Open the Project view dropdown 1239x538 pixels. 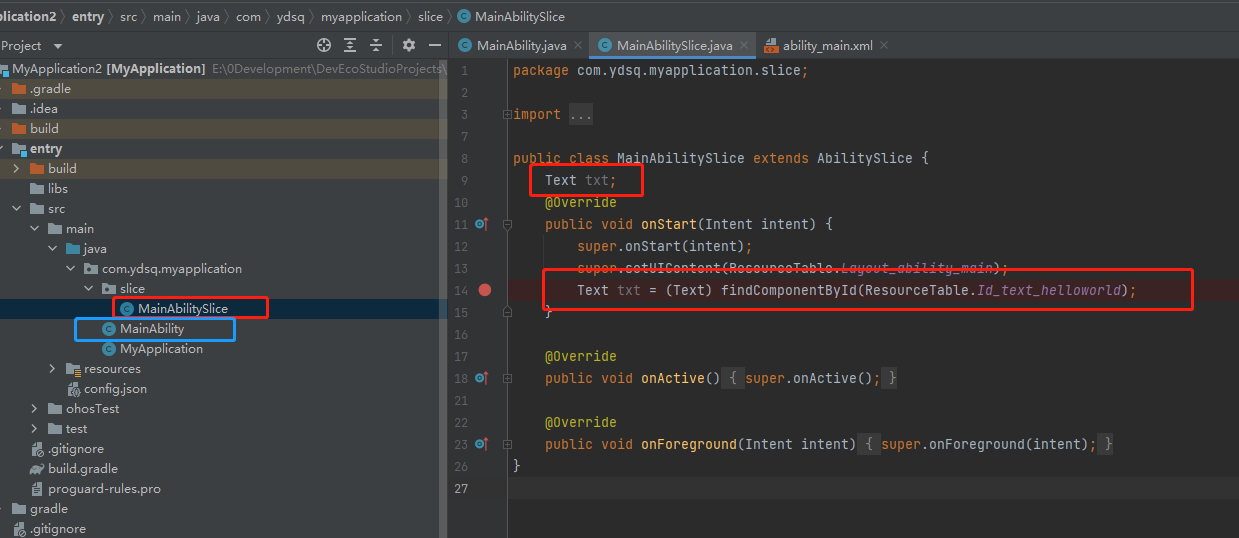(57, 46)
